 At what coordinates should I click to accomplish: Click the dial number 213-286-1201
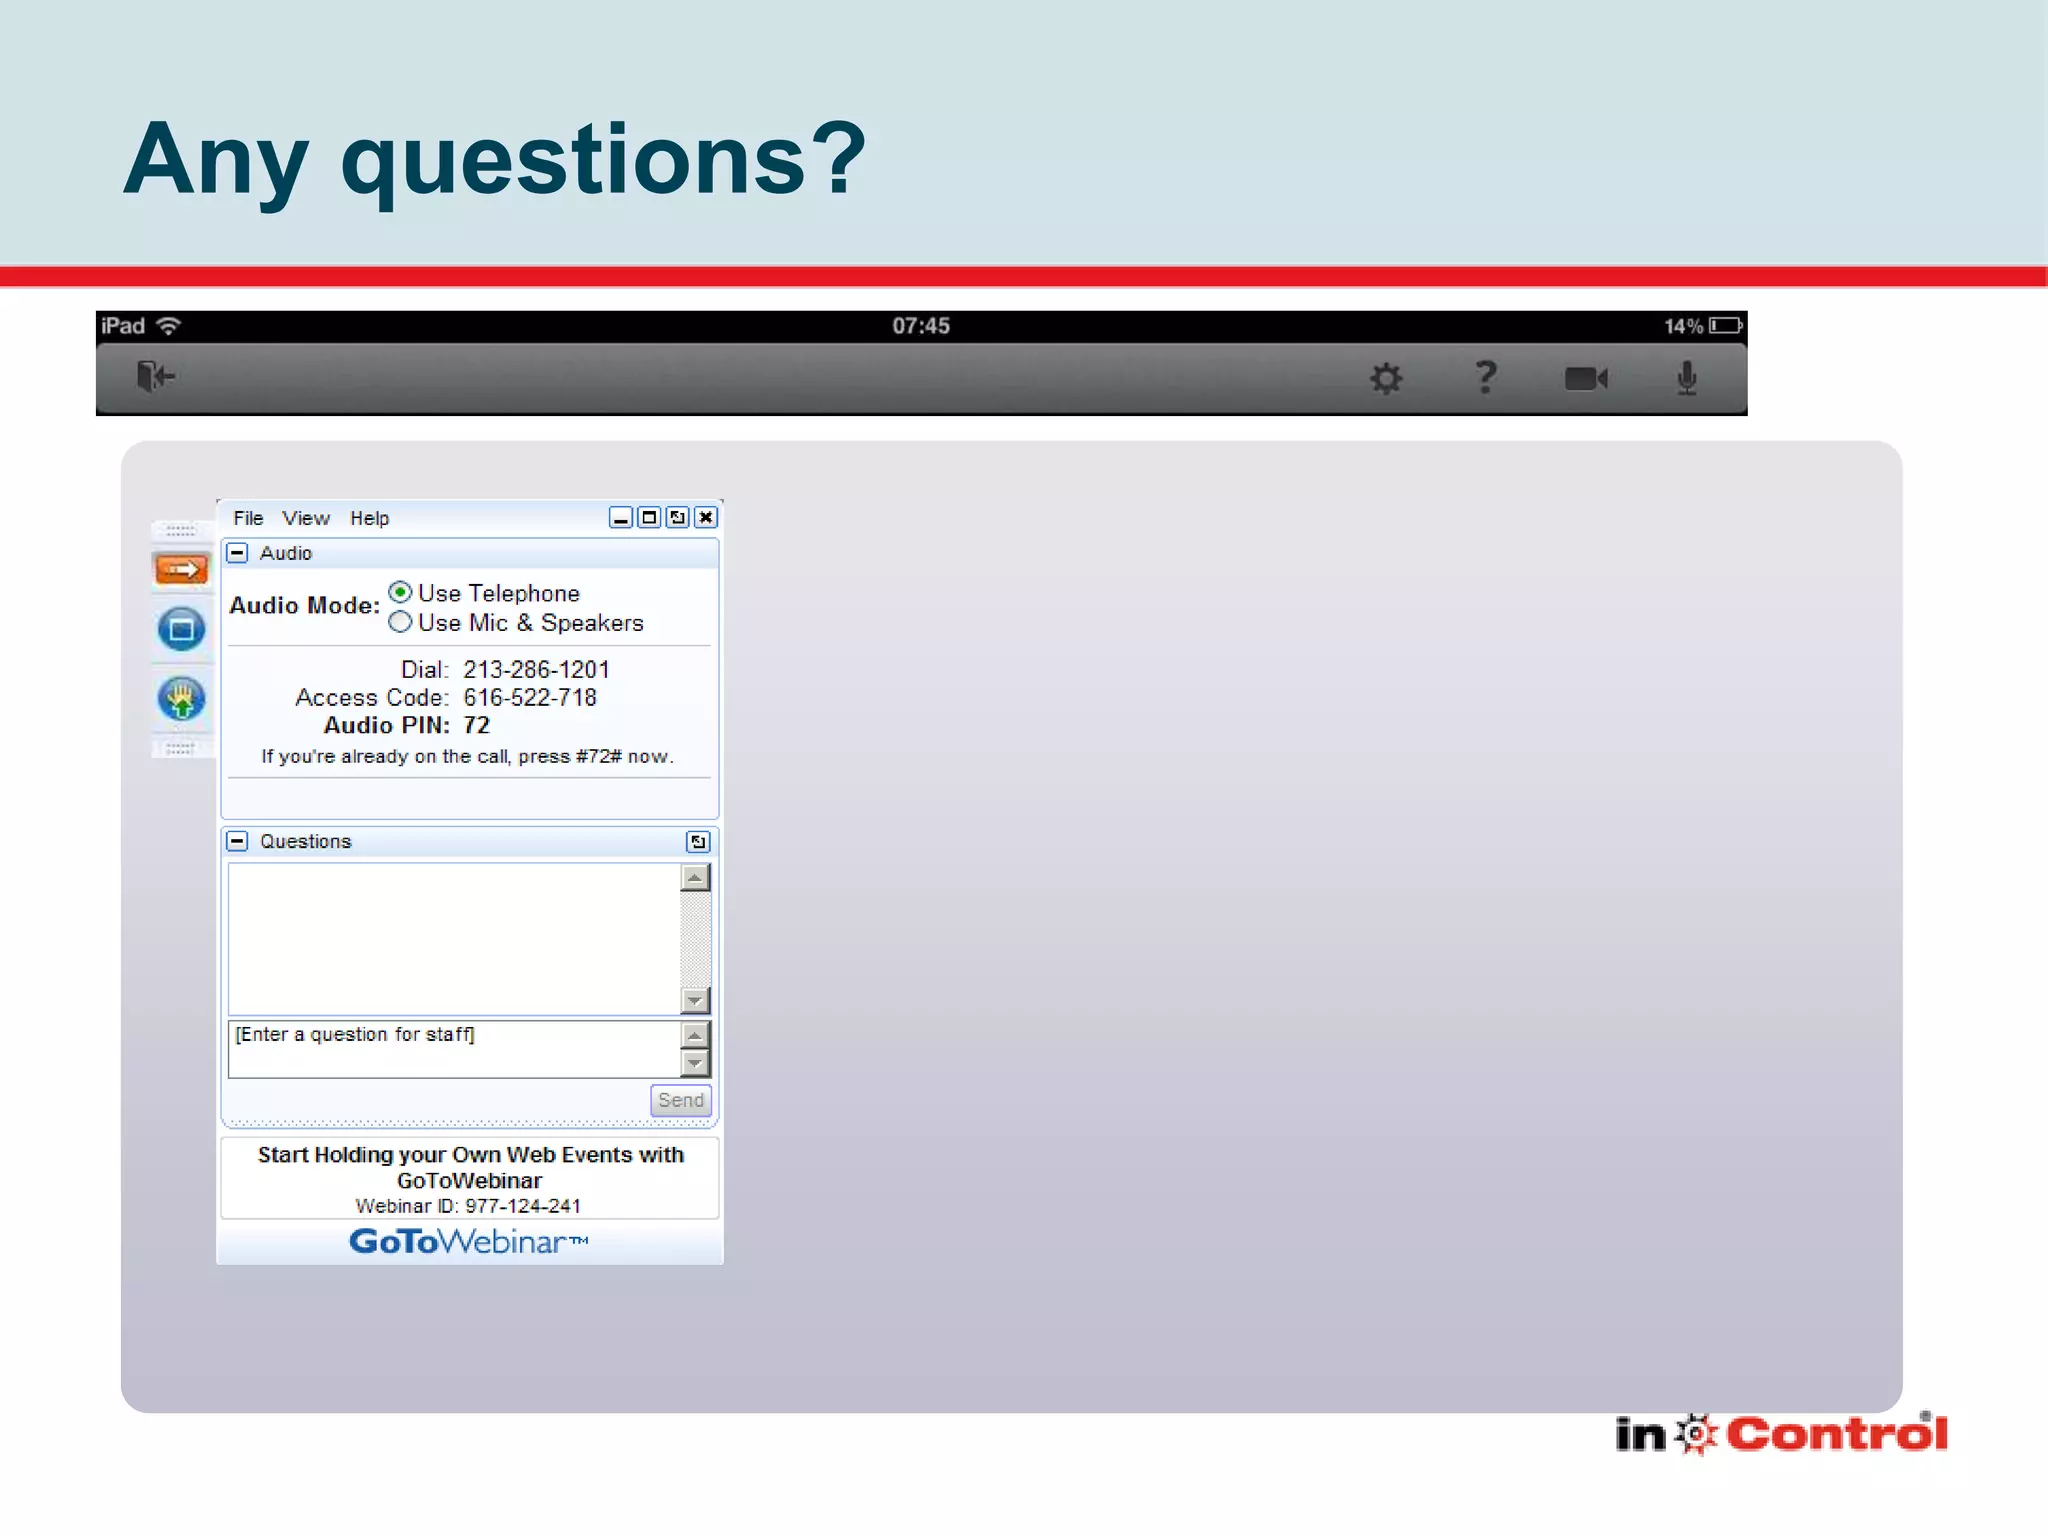pos(536,669)
